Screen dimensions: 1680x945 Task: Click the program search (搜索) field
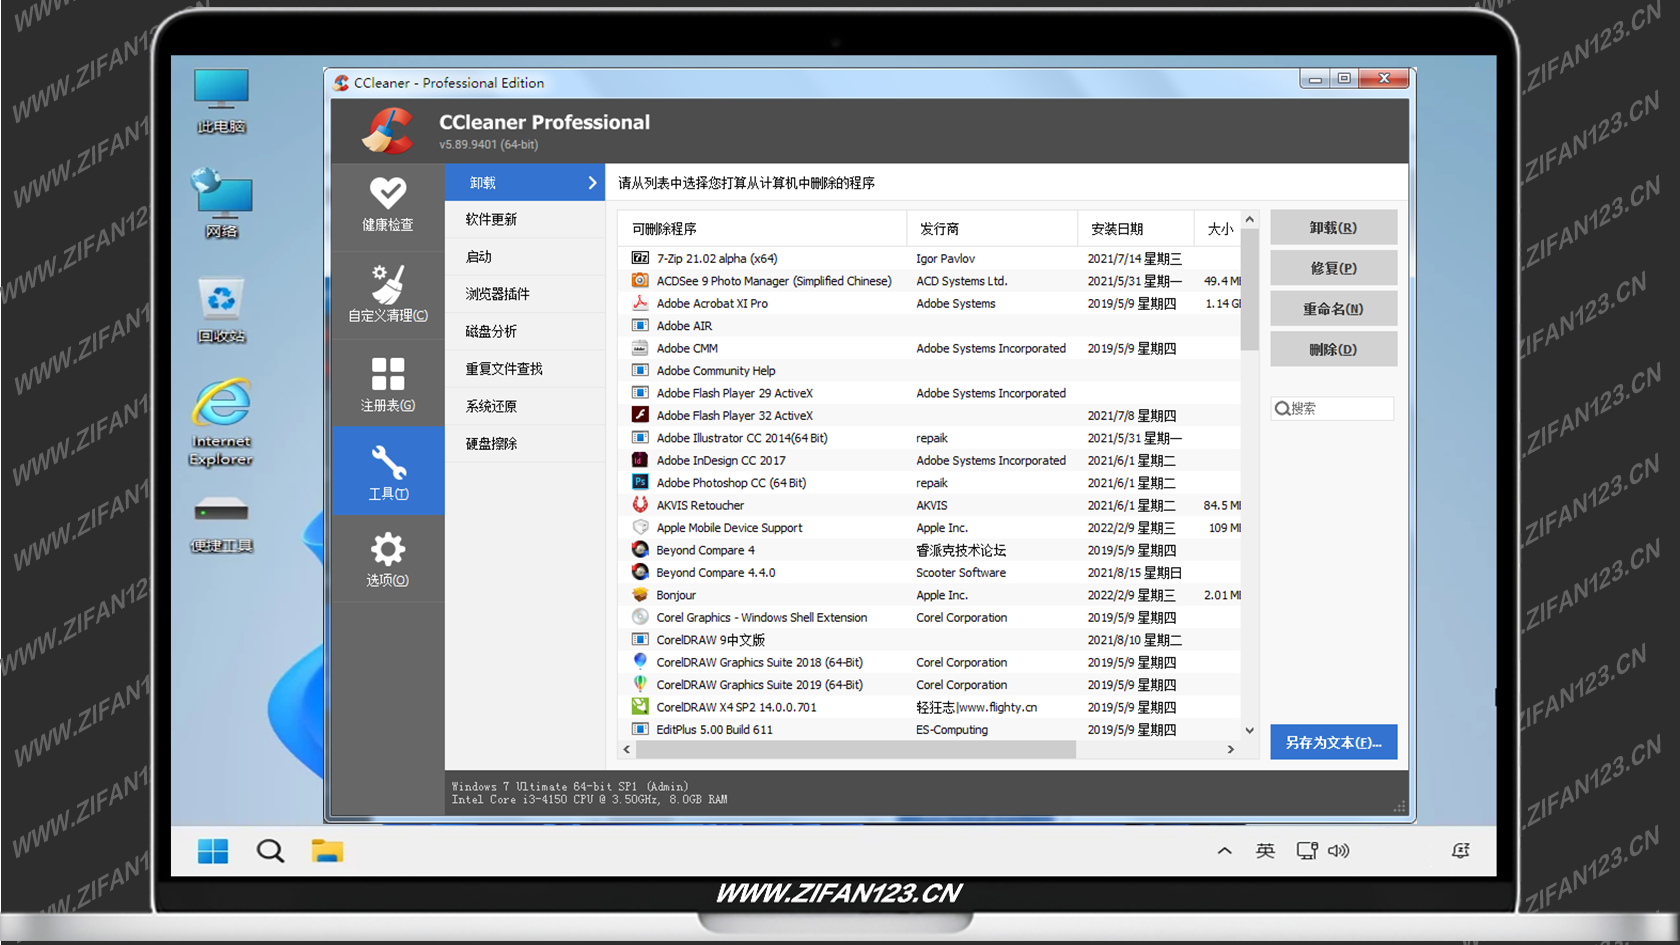pos(1332,408)
